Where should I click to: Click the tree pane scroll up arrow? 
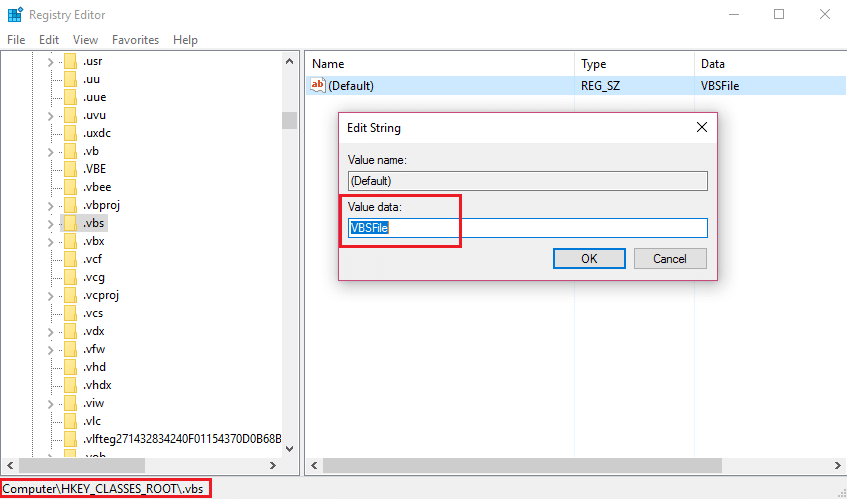pyautogui.click(x=290, y=61)
